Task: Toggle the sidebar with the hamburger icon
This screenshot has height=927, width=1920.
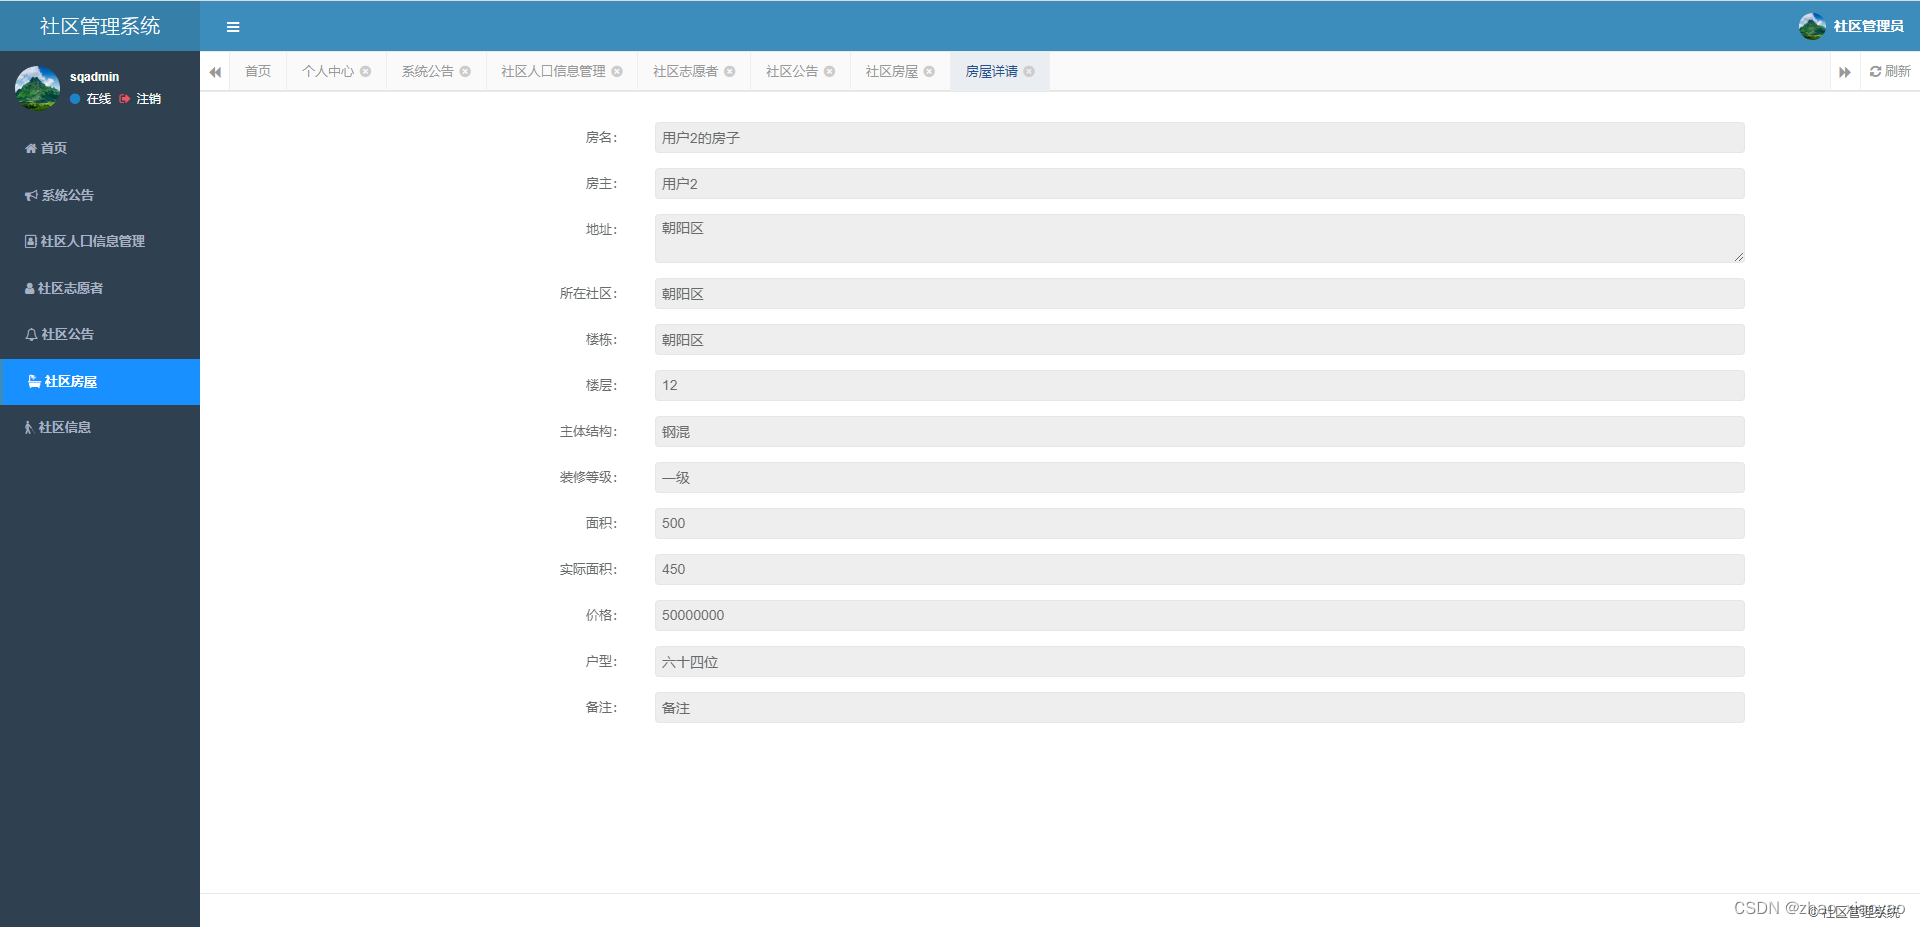Action: point(233,27)
